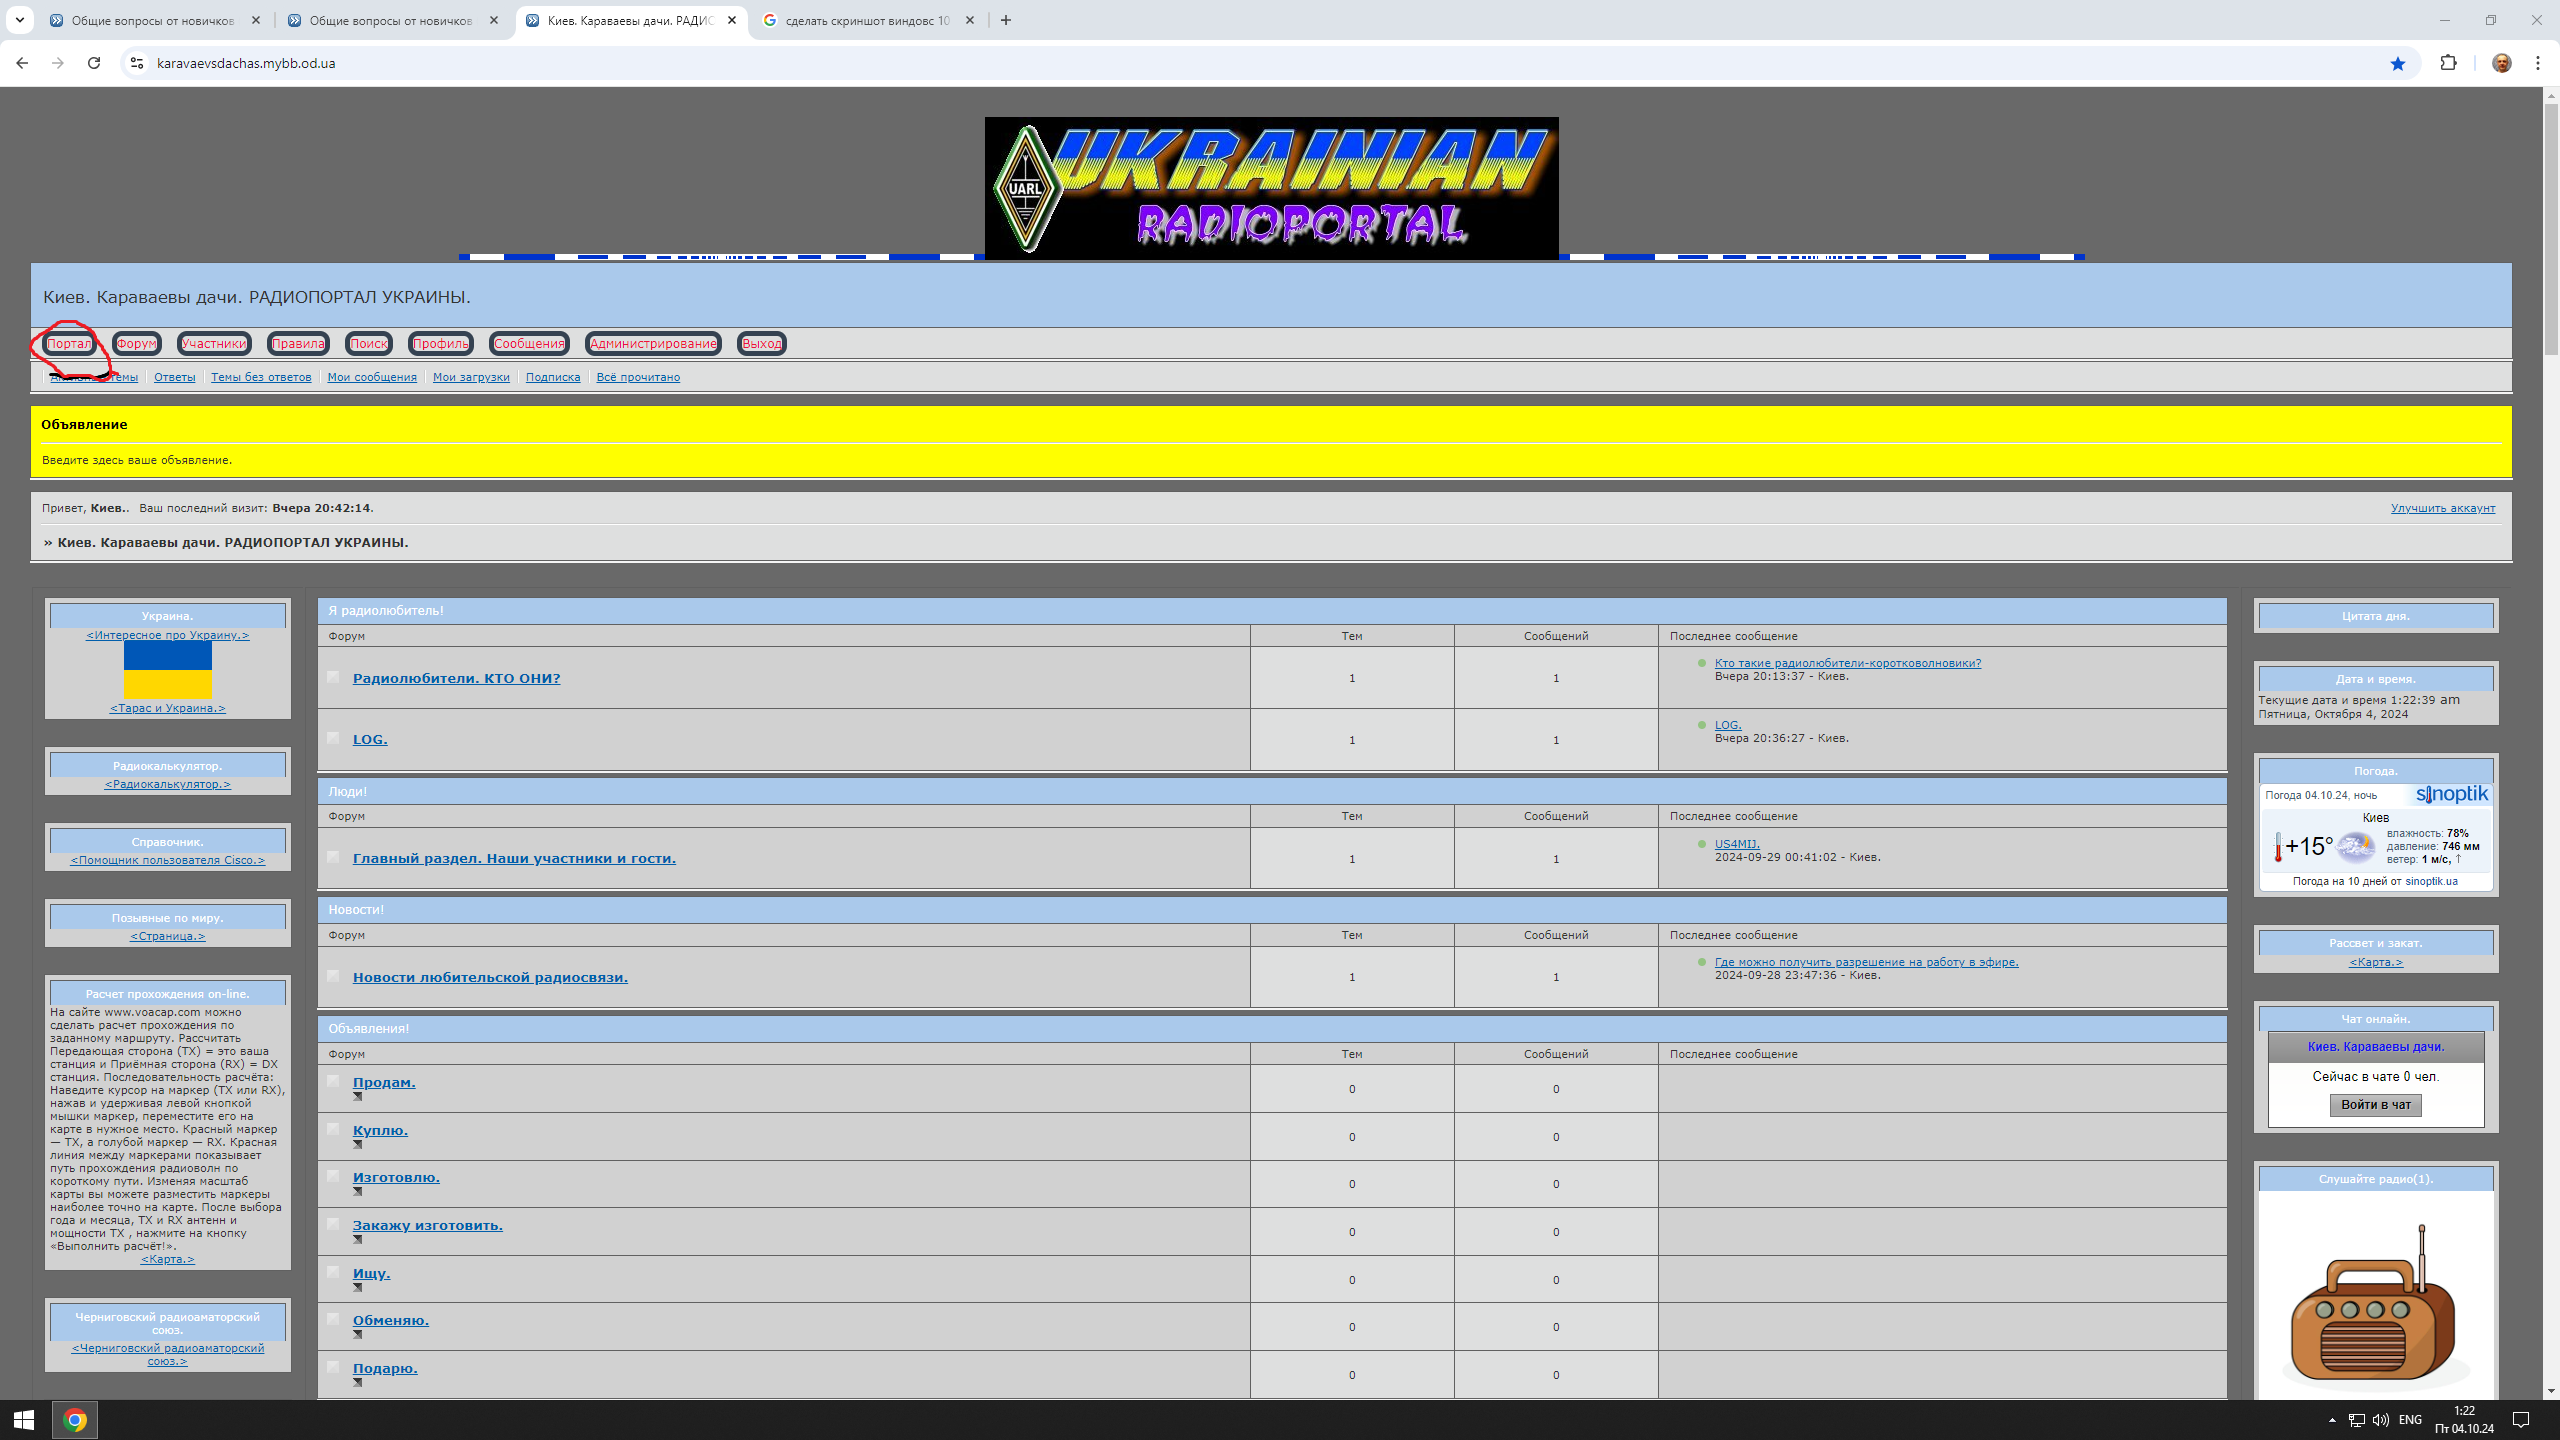Open the Extensions puzzle icon
The image size is (2560, 1440).
(2448, 63)
